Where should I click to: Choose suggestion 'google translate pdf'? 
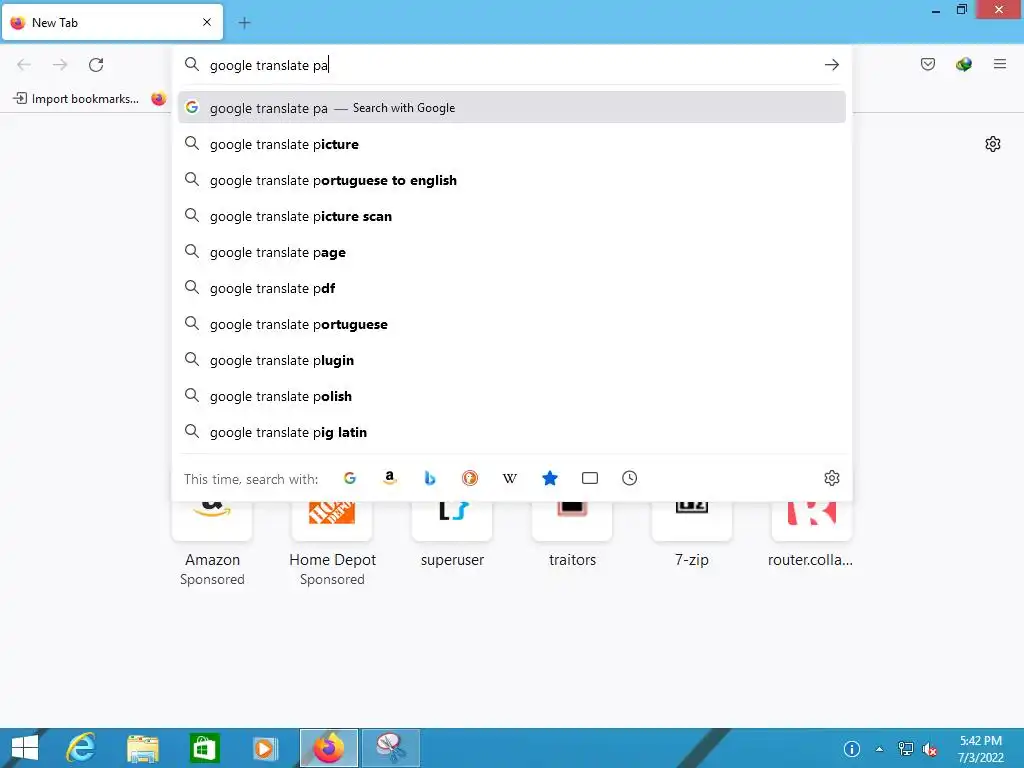511,287
